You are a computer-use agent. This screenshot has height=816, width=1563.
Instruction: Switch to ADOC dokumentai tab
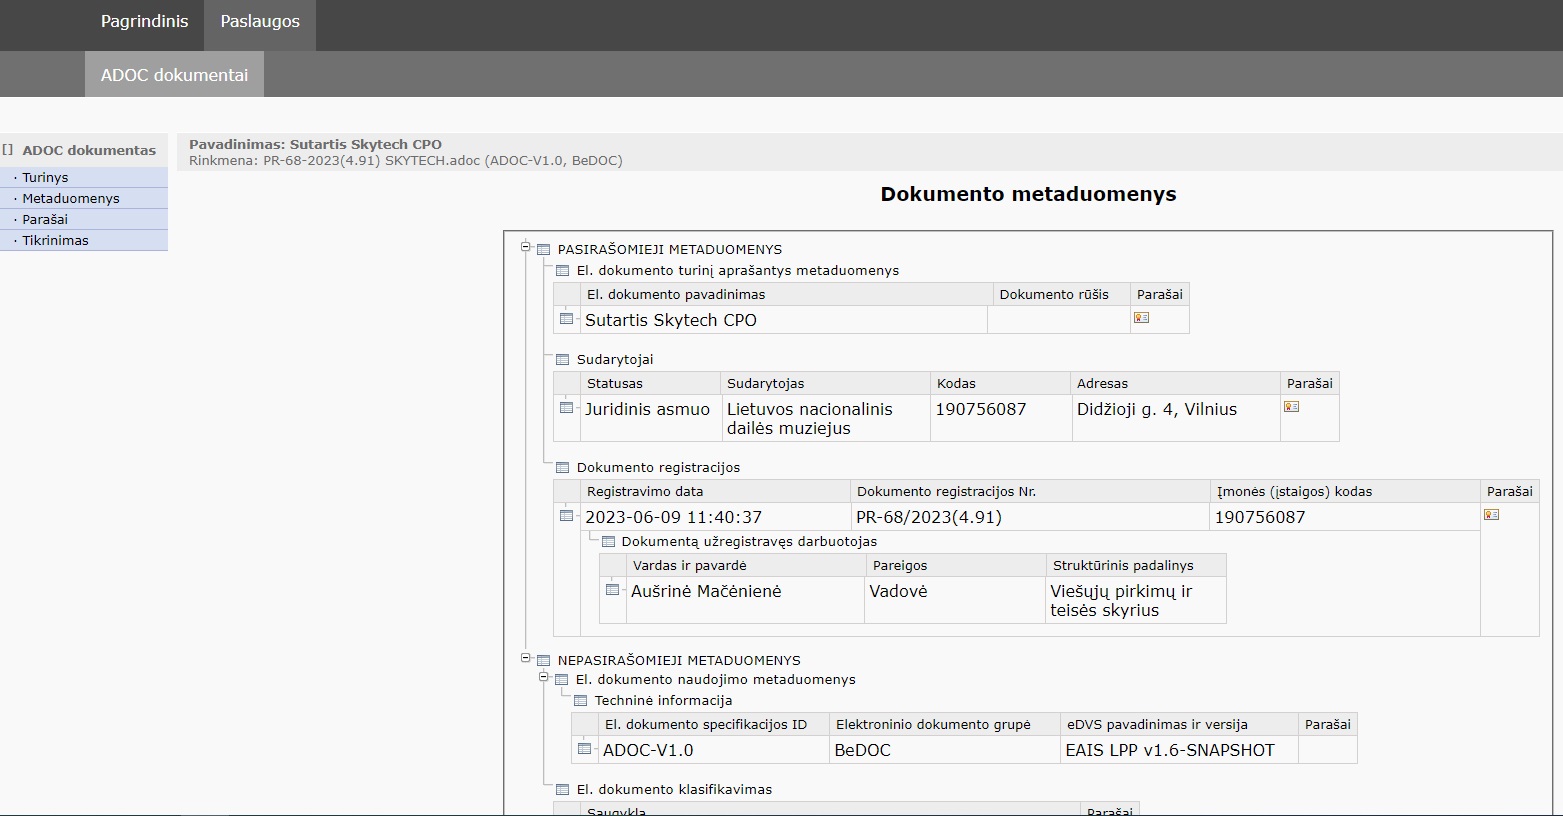pos(174,75)
